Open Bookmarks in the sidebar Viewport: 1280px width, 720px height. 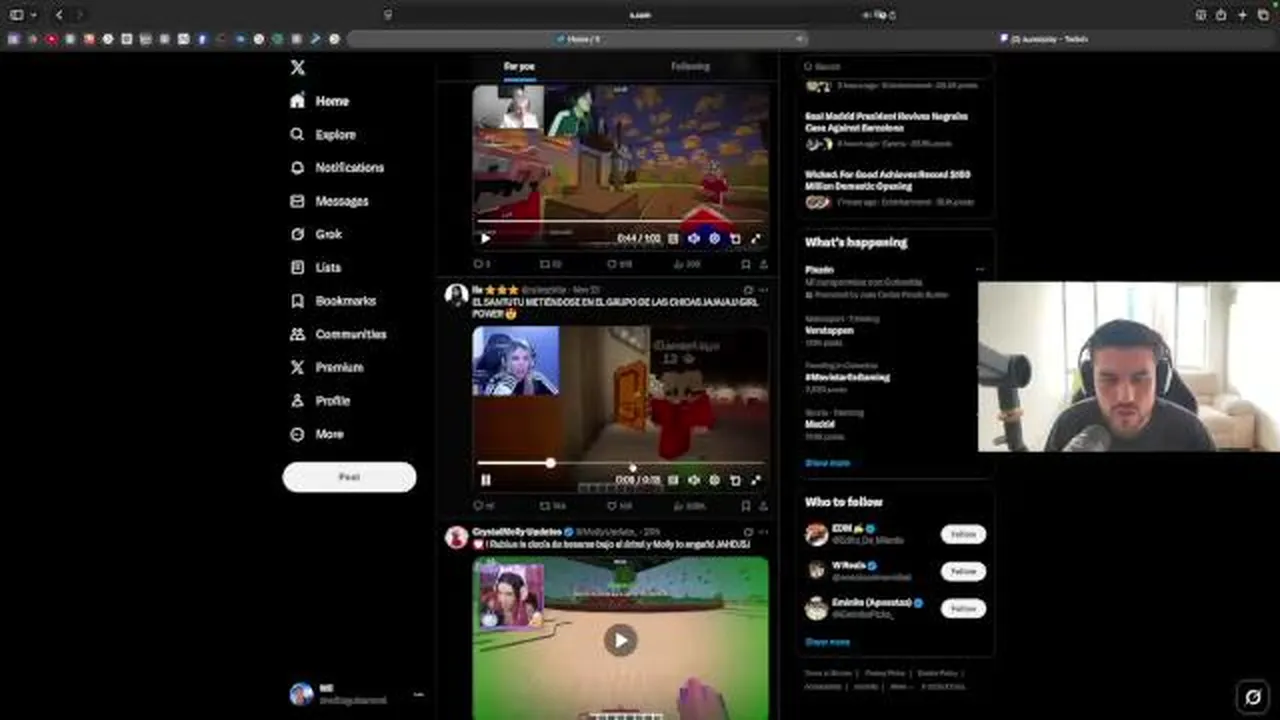click(x=332, y=301)
